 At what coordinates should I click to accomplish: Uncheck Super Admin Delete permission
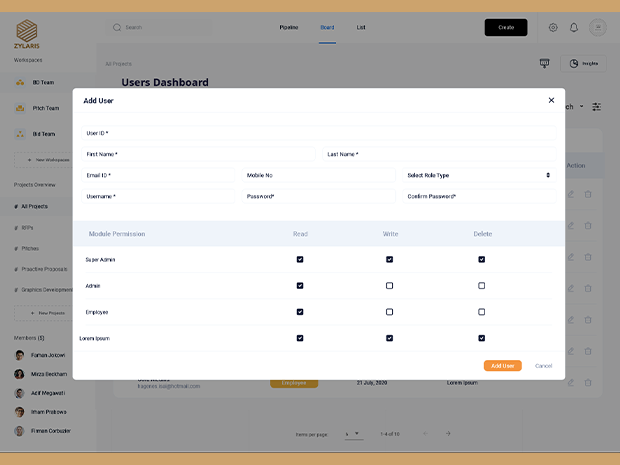point(482,259)
